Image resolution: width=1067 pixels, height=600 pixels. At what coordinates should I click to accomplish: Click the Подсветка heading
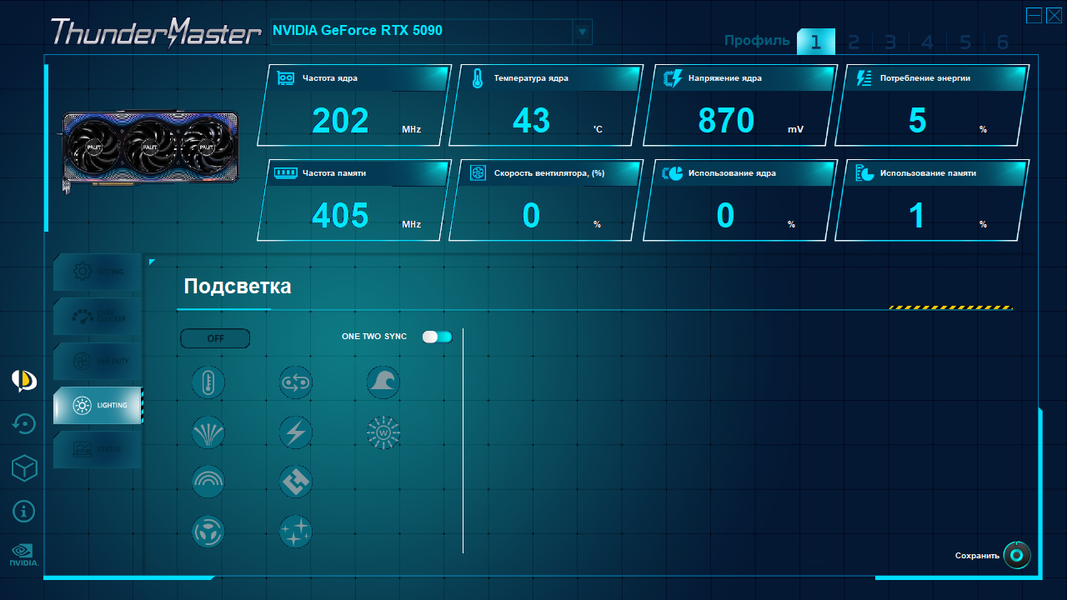pyautogui.click(x=237, y=286)
